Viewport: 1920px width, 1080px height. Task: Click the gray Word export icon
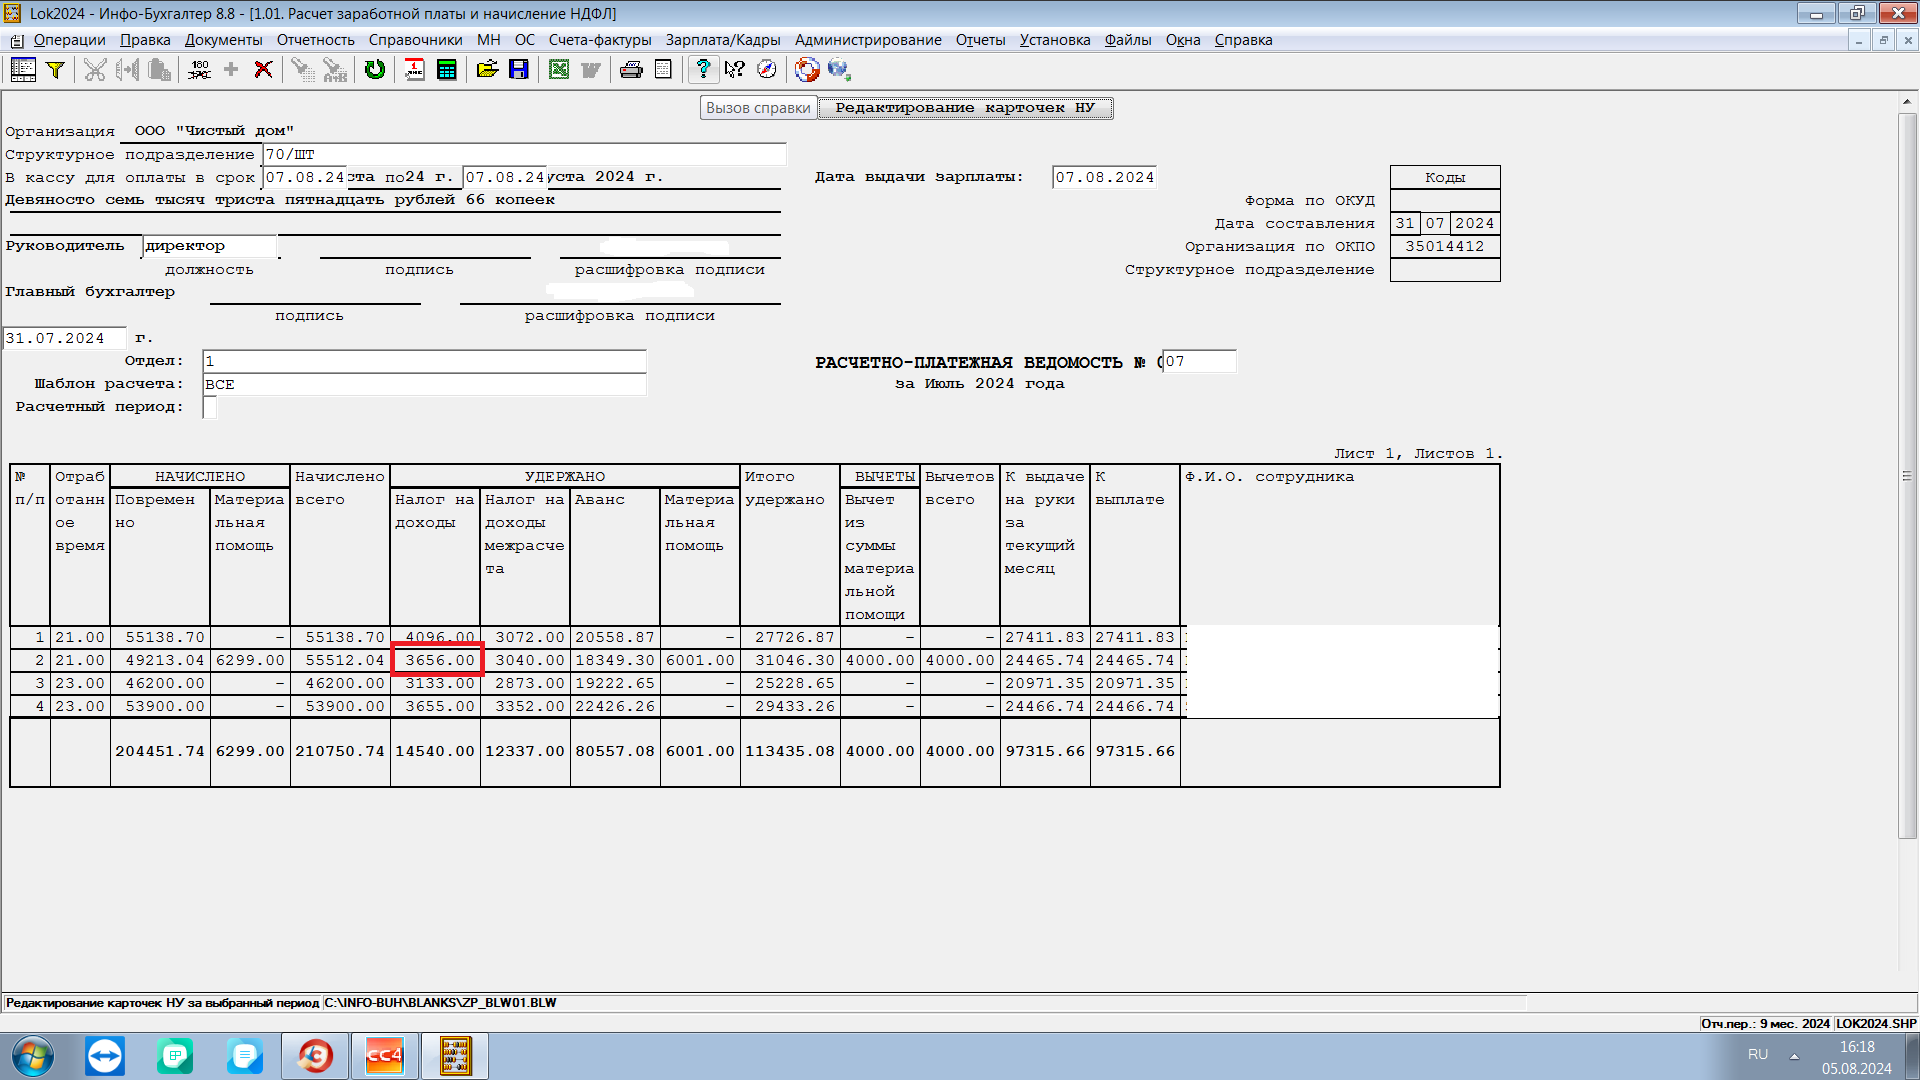pos(591,69)
